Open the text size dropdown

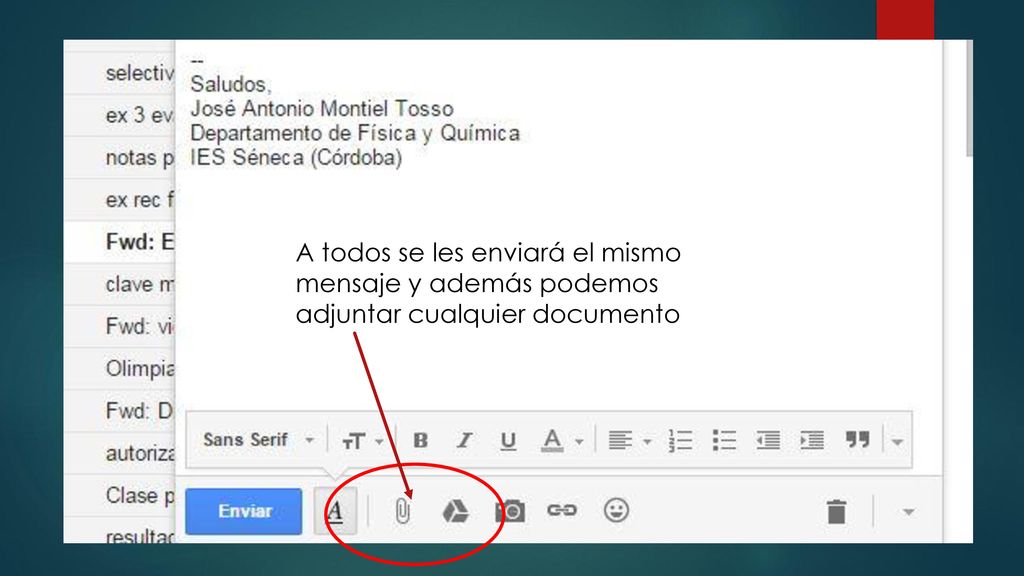click(362, 441)
